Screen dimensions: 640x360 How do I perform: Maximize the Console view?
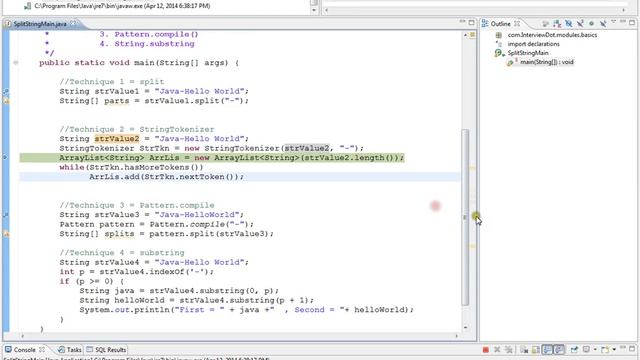632,349
